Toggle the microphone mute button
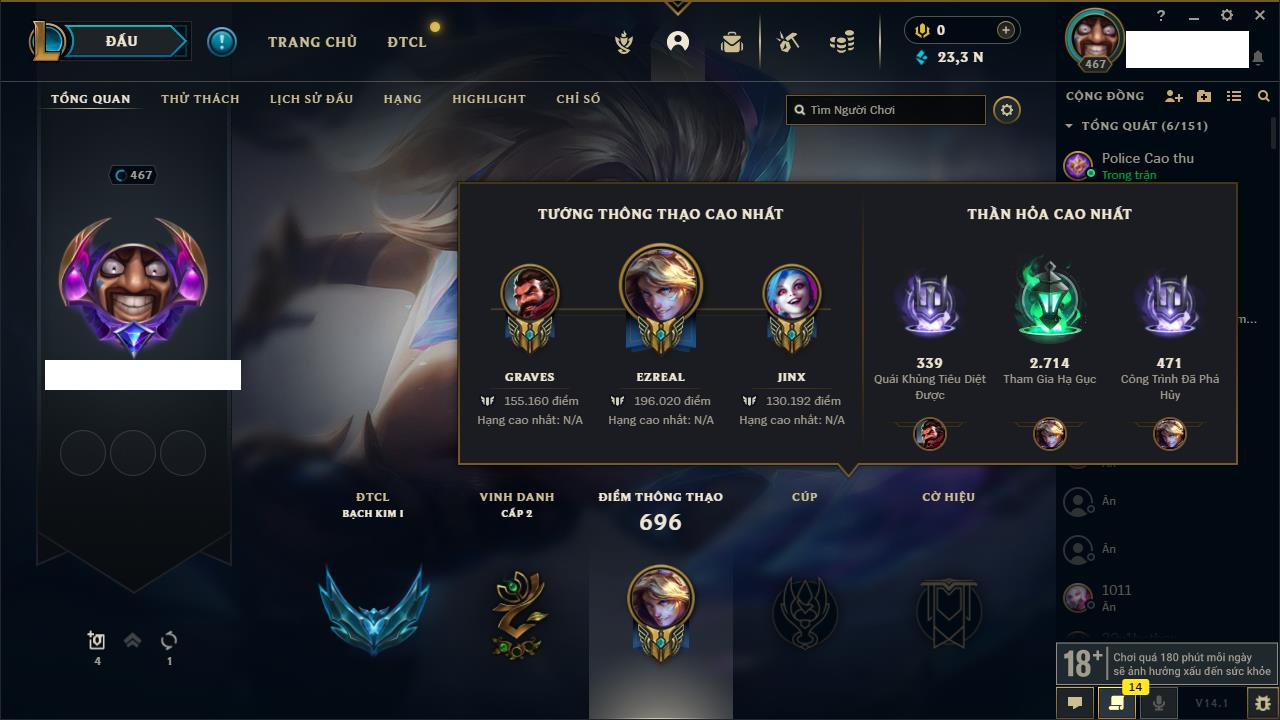This screenshot has width=1280, height=720. click(1159, 703)
